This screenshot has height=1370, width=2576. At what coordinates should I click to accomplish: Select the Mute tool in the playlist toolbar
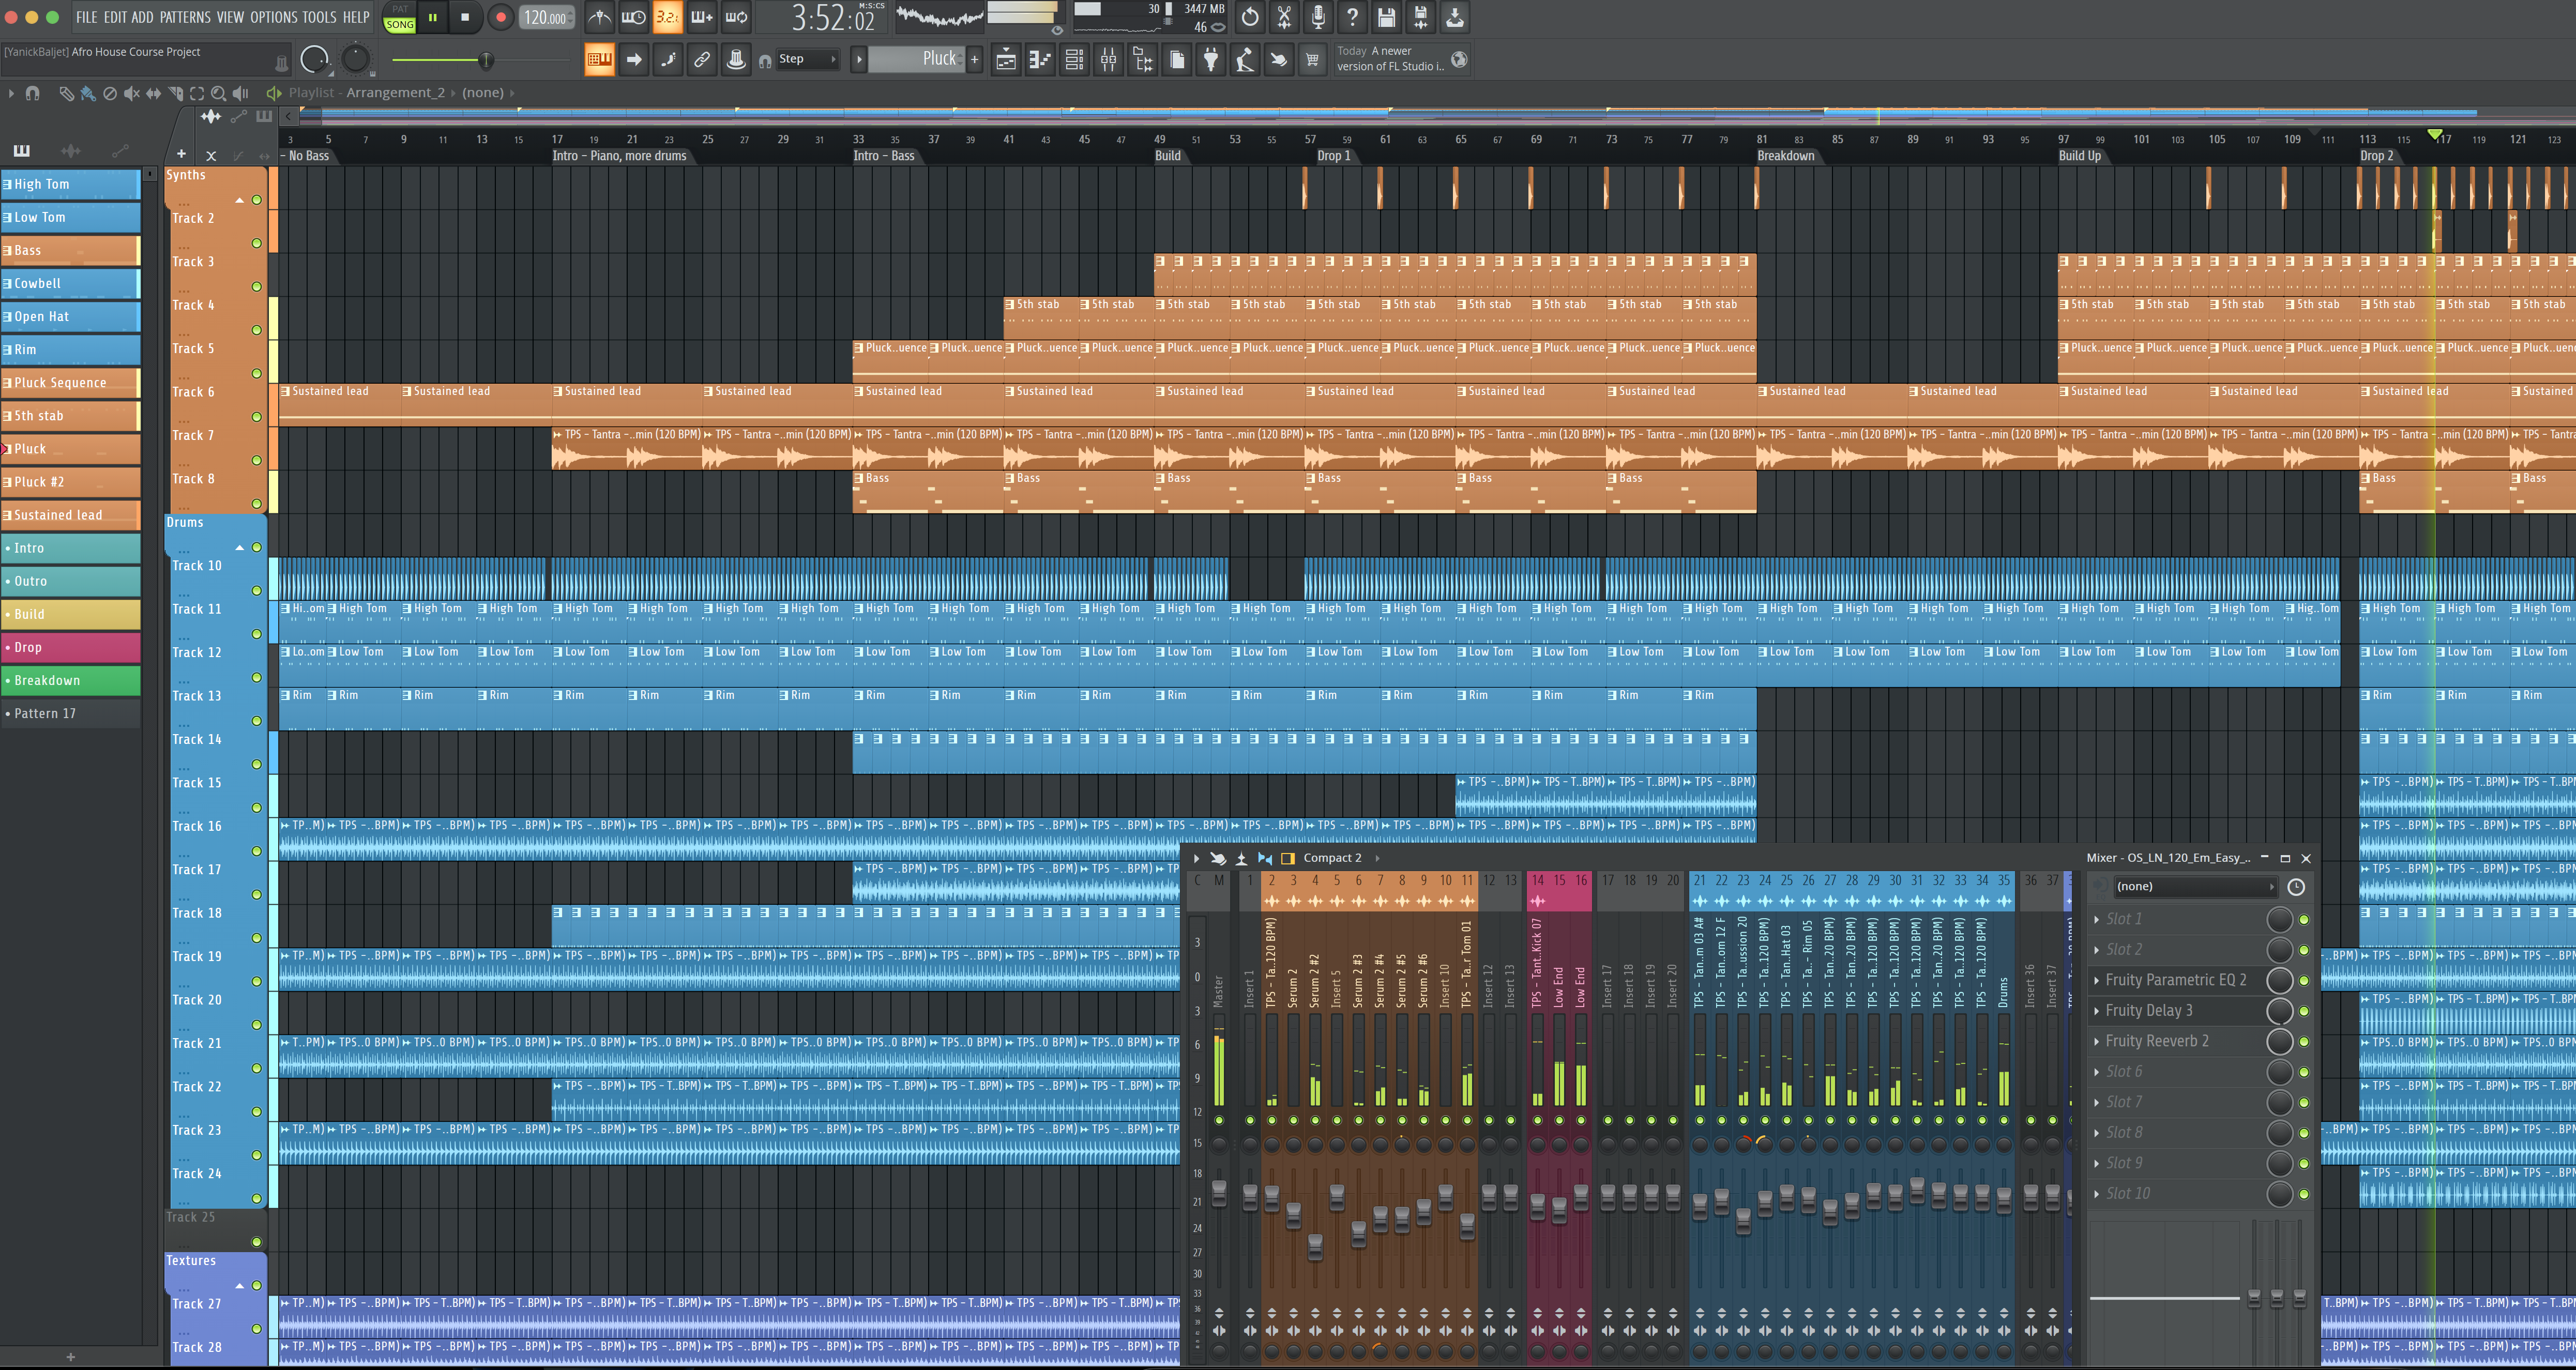click(131, 93)
